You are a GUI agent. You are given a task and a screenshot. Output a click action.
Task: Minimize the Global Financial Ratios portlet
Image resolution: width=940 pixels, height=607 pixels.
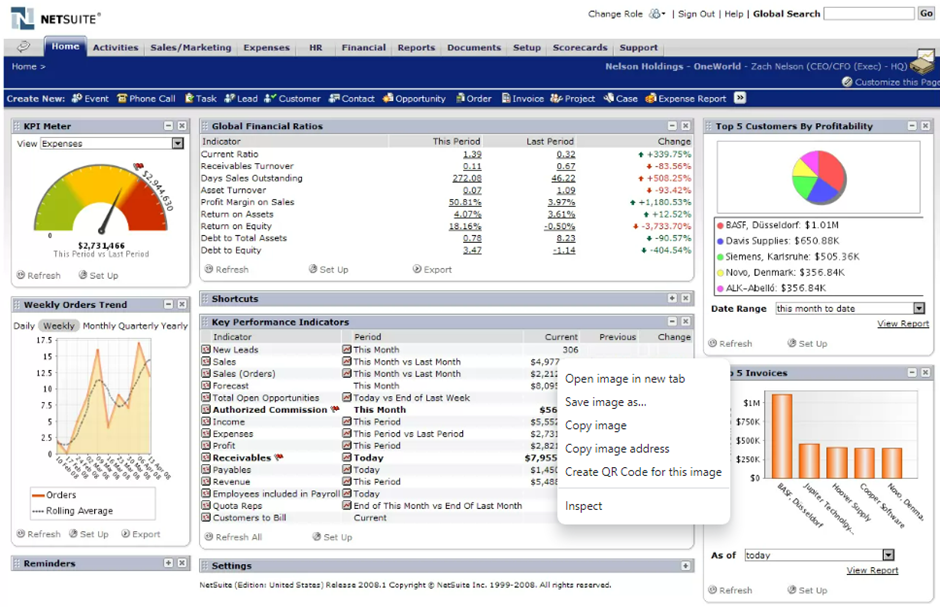tap(672, 126)
